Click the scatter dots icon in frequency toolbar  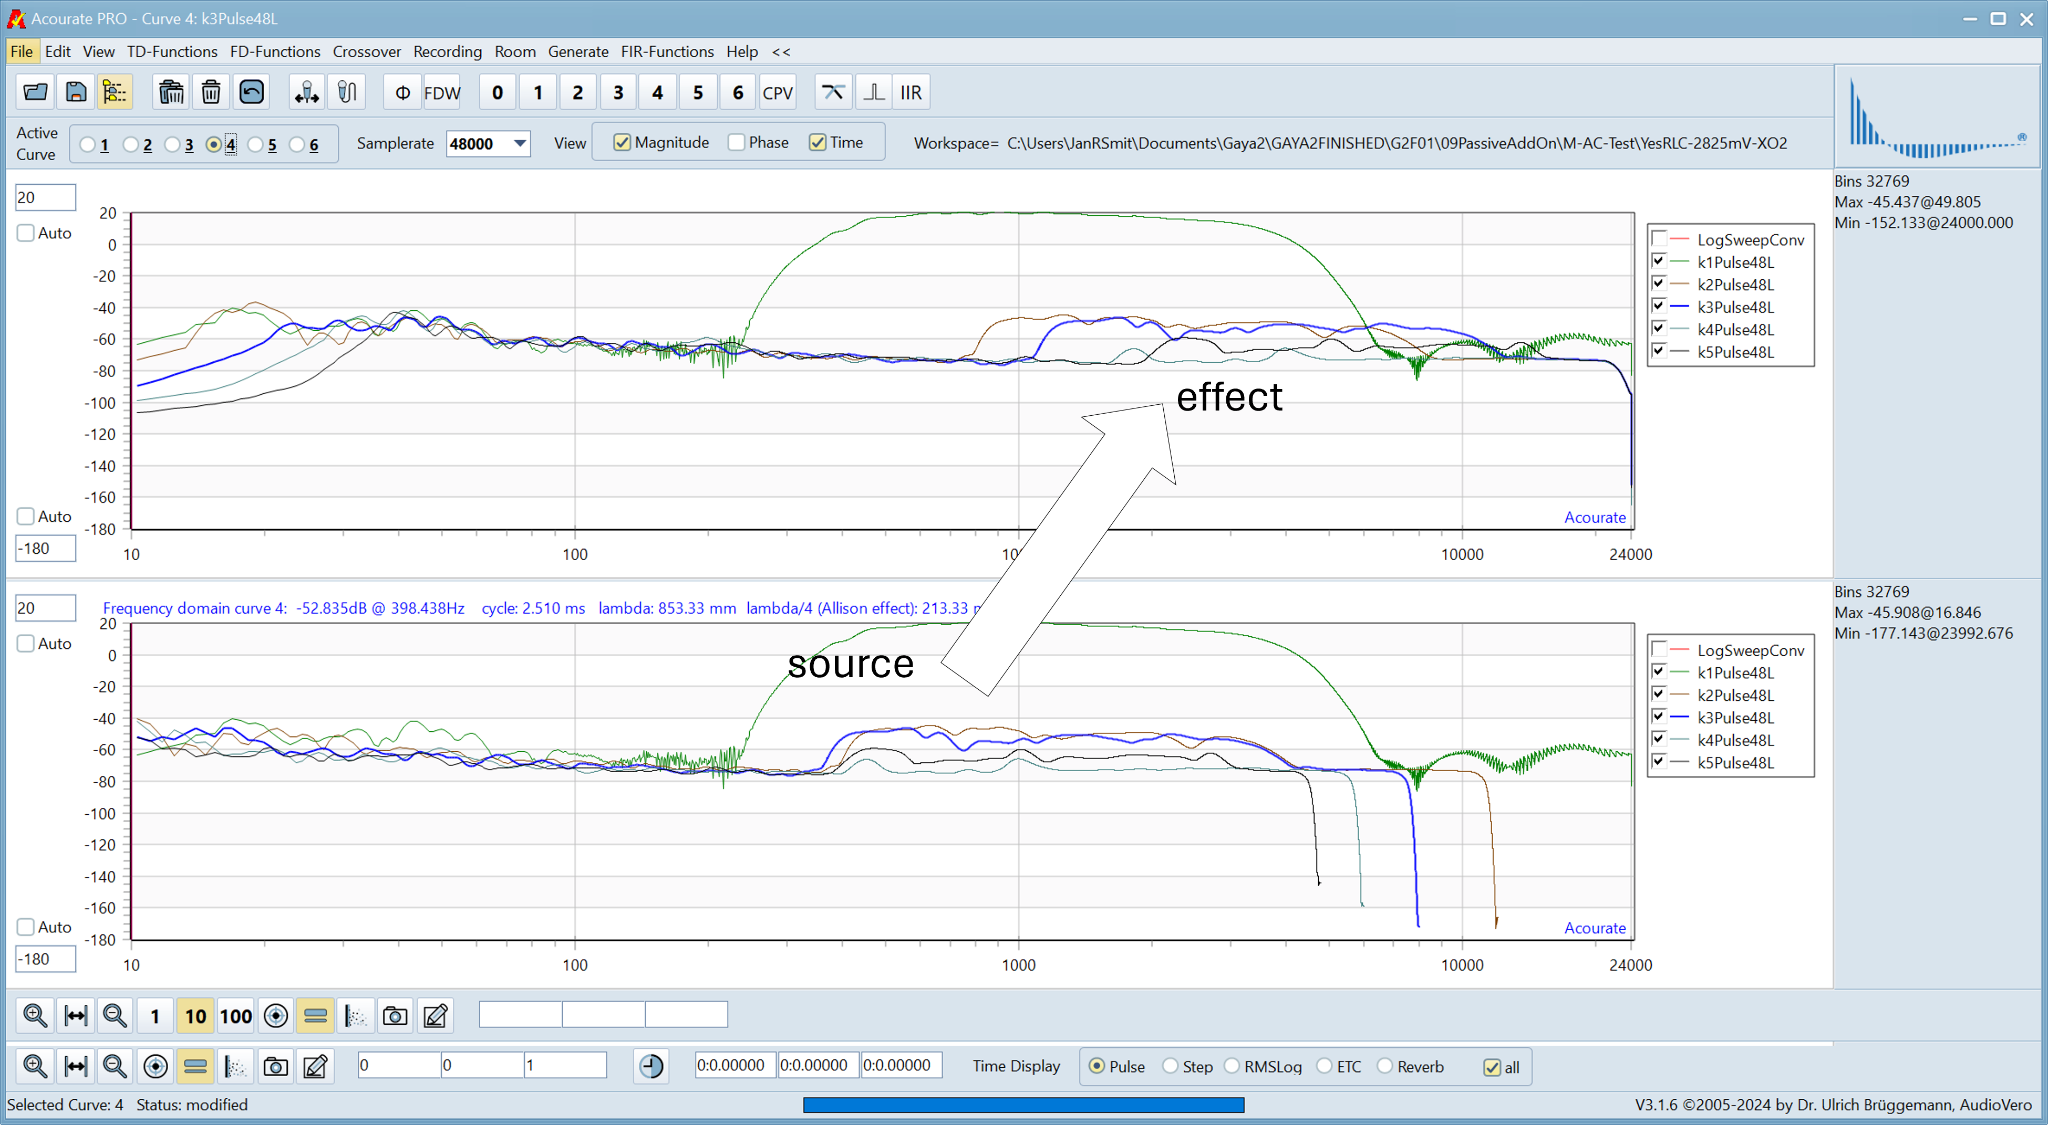click(355, 1016)
